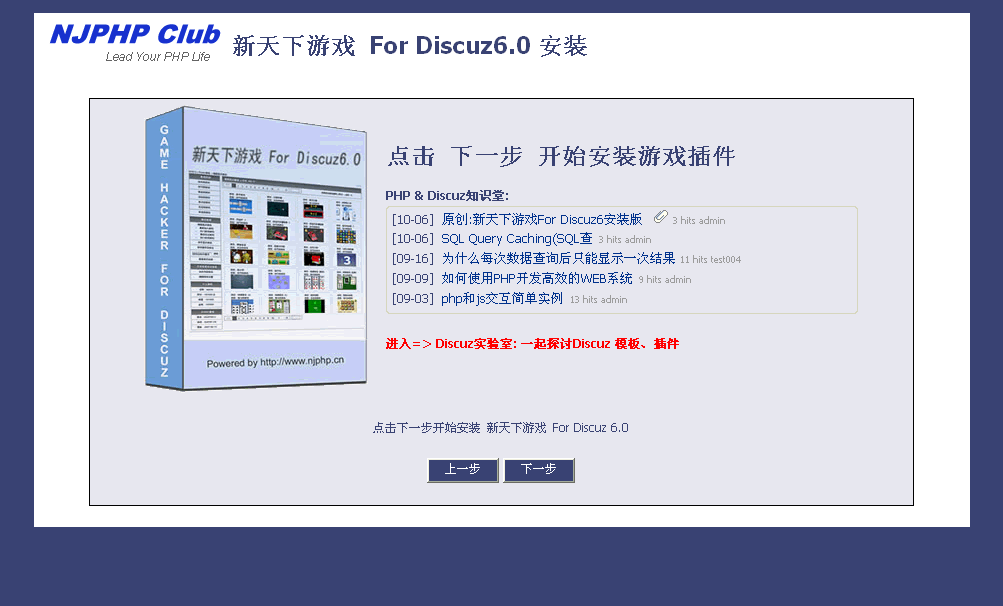This screenshot has width=1003, height=606.
Task: Open 为什么每次数据查询后只能显示一次结果 article
Action: click(x=558, y=259)
